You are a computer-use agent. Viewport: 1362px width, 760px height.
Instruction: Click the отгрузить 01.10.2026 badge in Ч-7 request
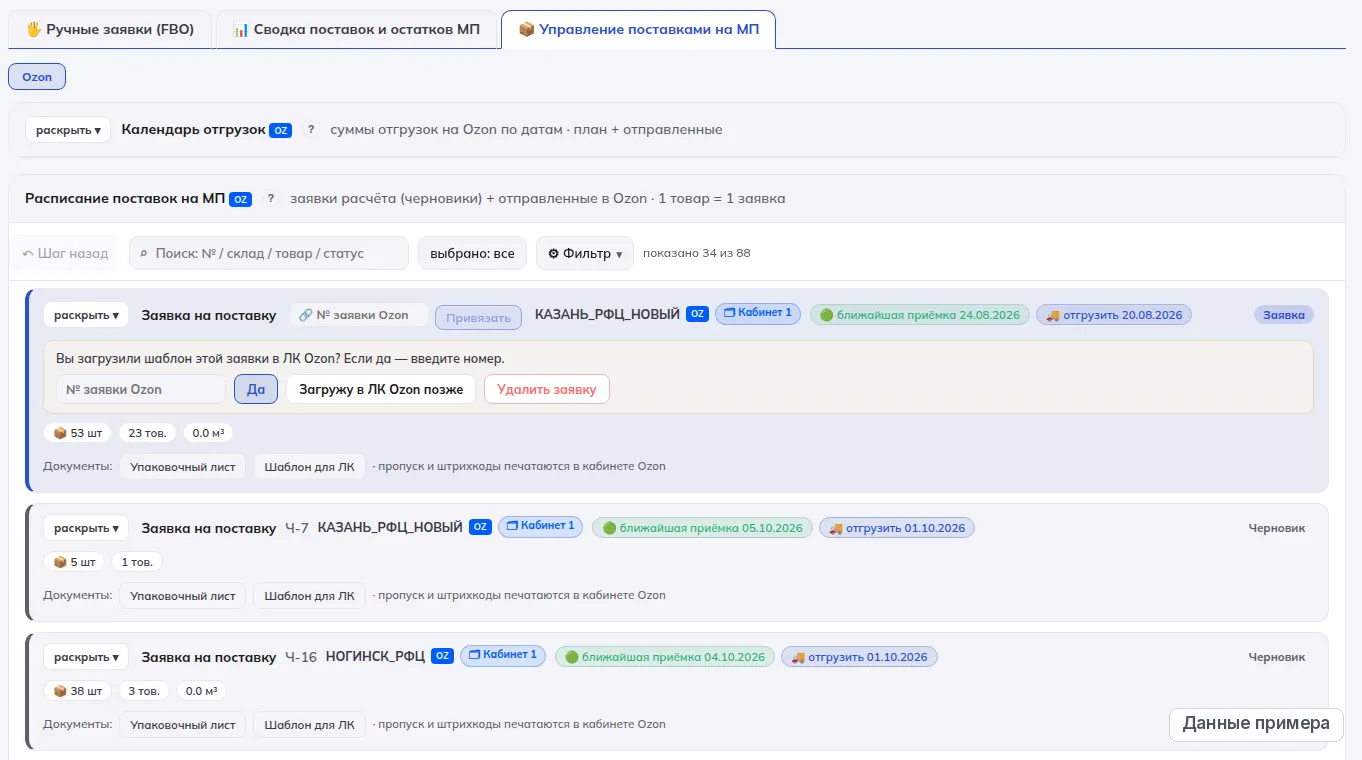coord(897,528)
